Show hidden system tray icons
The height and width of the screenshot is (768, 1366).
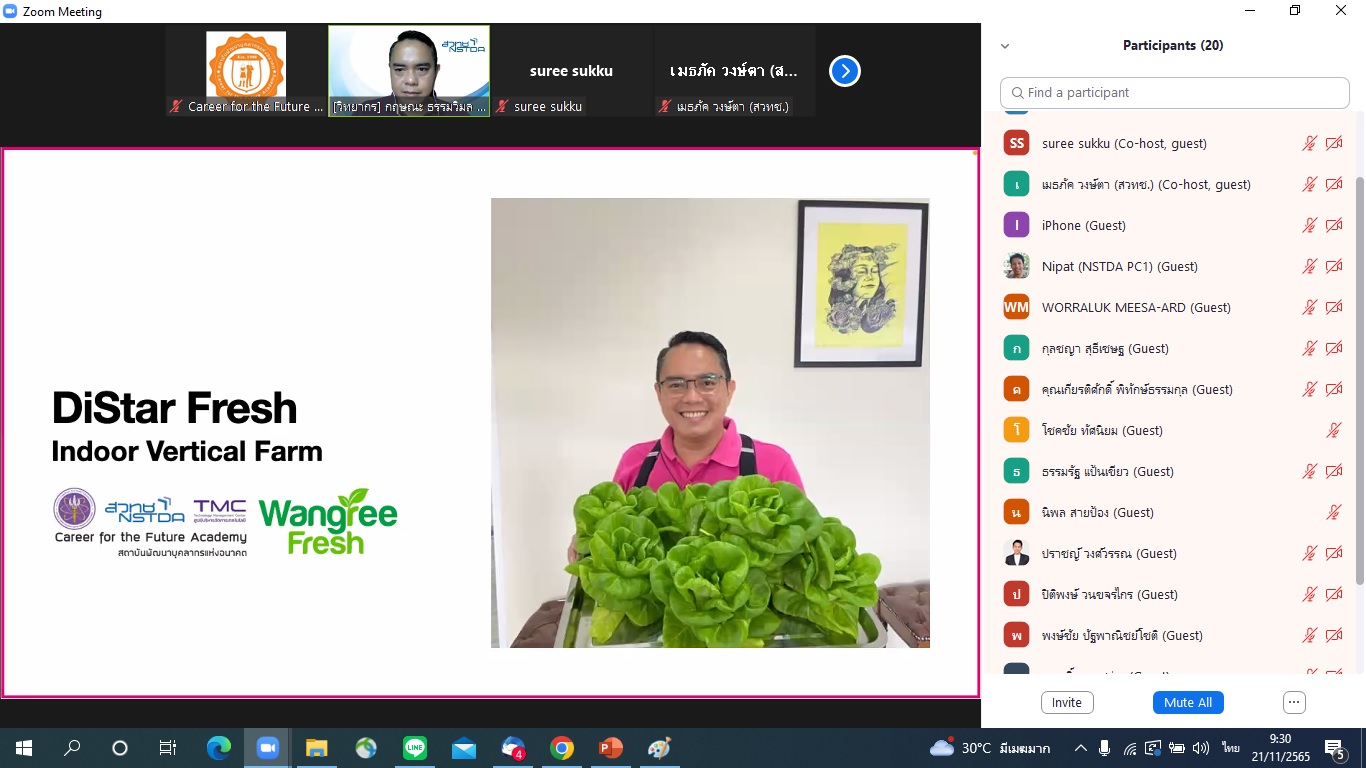tap(1080, 748)
